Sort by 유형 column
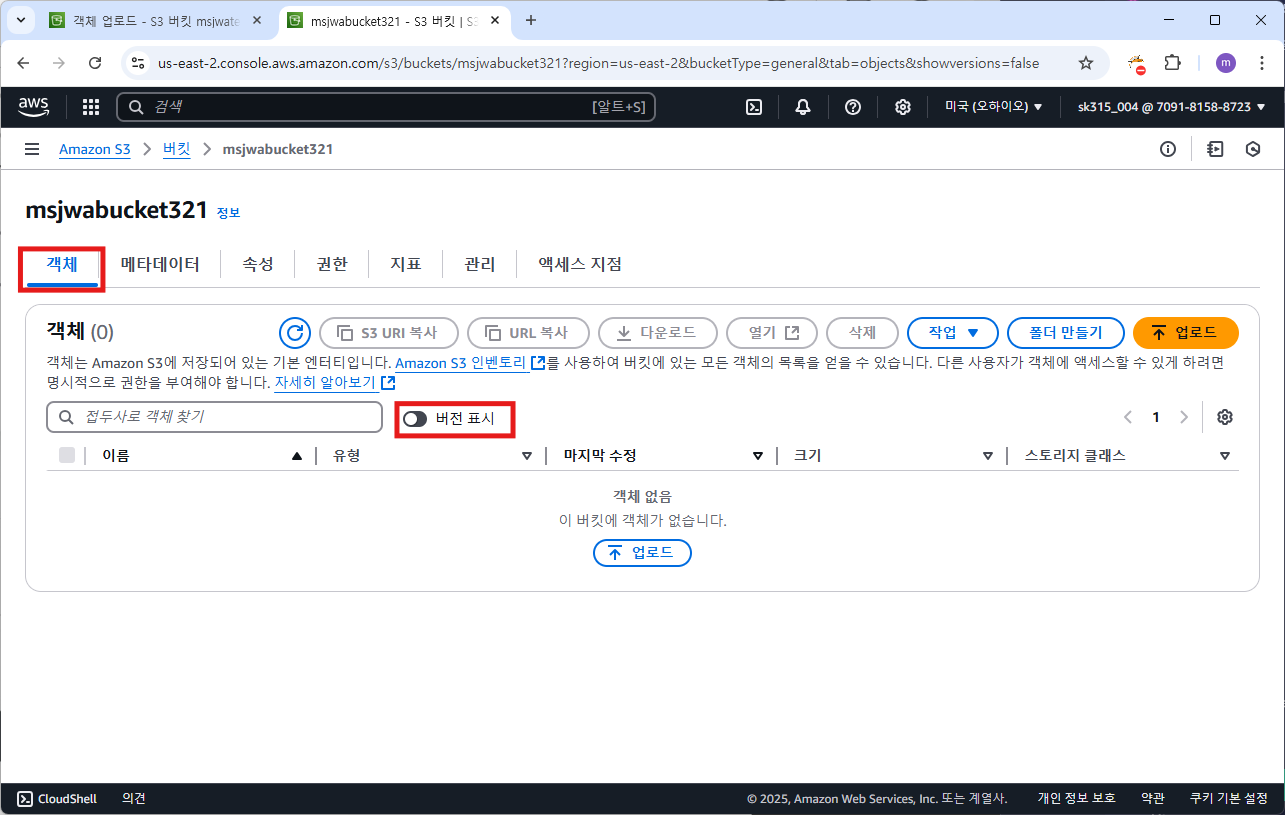1285x815 pixels. pos(527,456)
